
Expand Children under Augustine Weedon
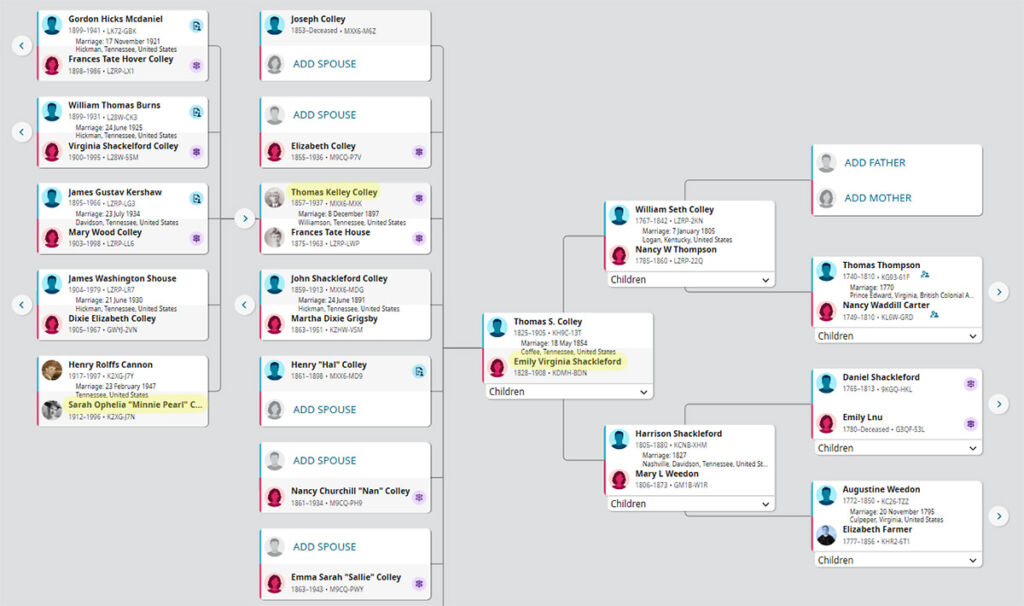point(897,560)
